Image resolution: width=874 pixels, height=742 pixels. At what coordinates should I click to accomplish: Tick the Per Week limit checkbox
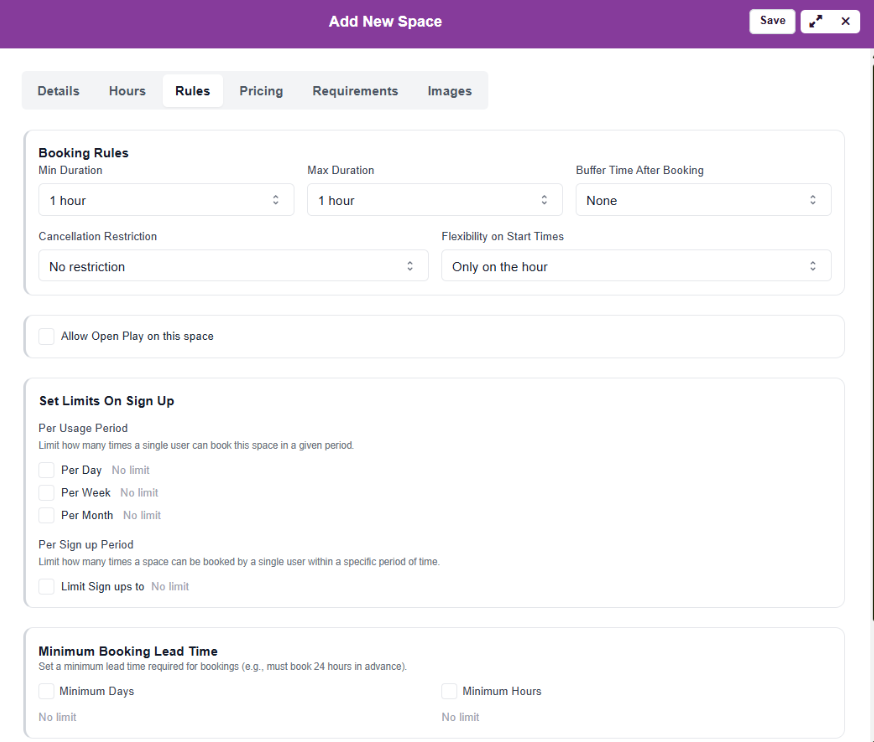(x=47, y=493)
